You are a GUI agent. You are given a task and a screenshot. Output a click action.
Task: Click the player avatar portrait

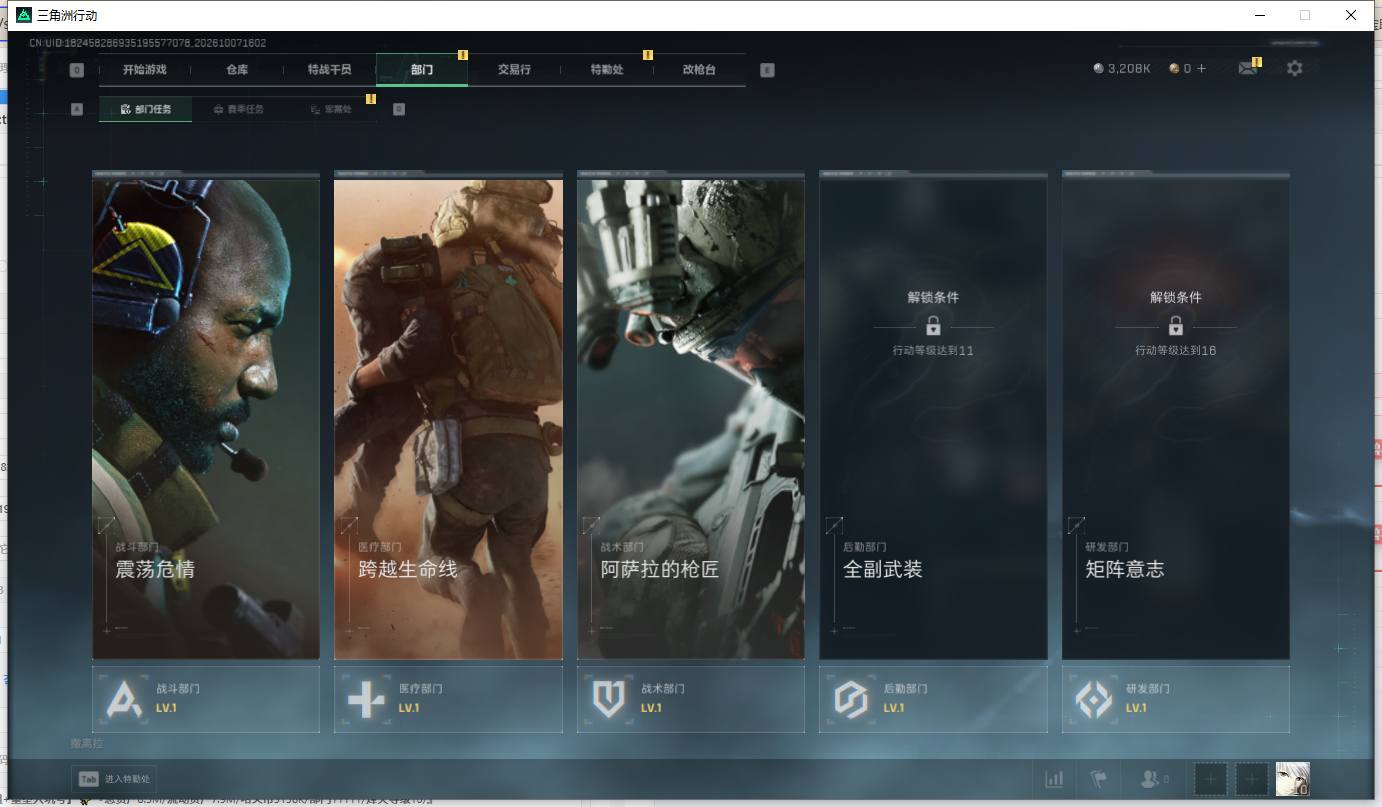pos(1292,779)
